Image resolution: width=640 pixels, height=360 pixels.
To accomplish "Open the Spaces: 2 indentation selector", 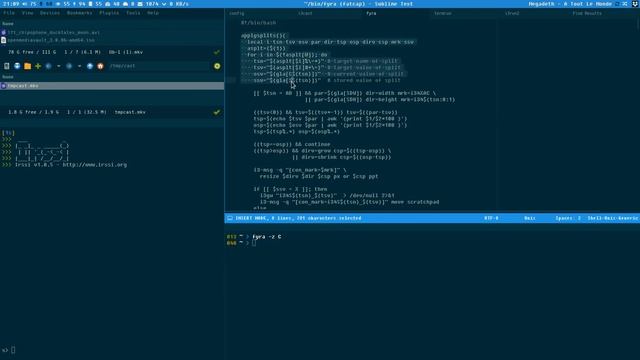I will [568, 218].
